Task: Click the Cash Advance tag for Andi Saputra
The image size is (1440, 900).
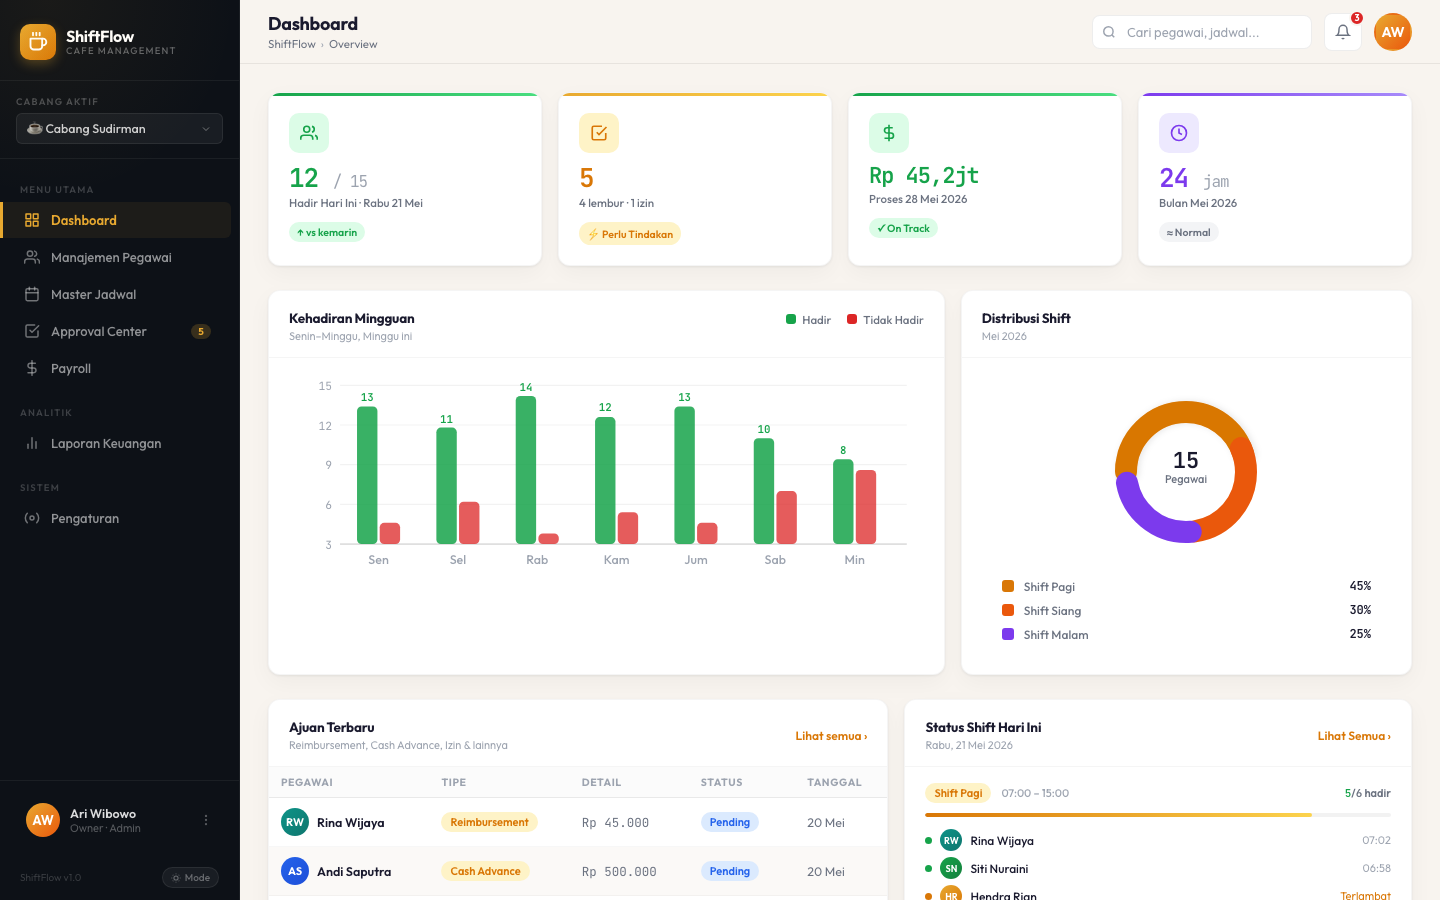Action: pyautogui.click(x=485, y=871)
